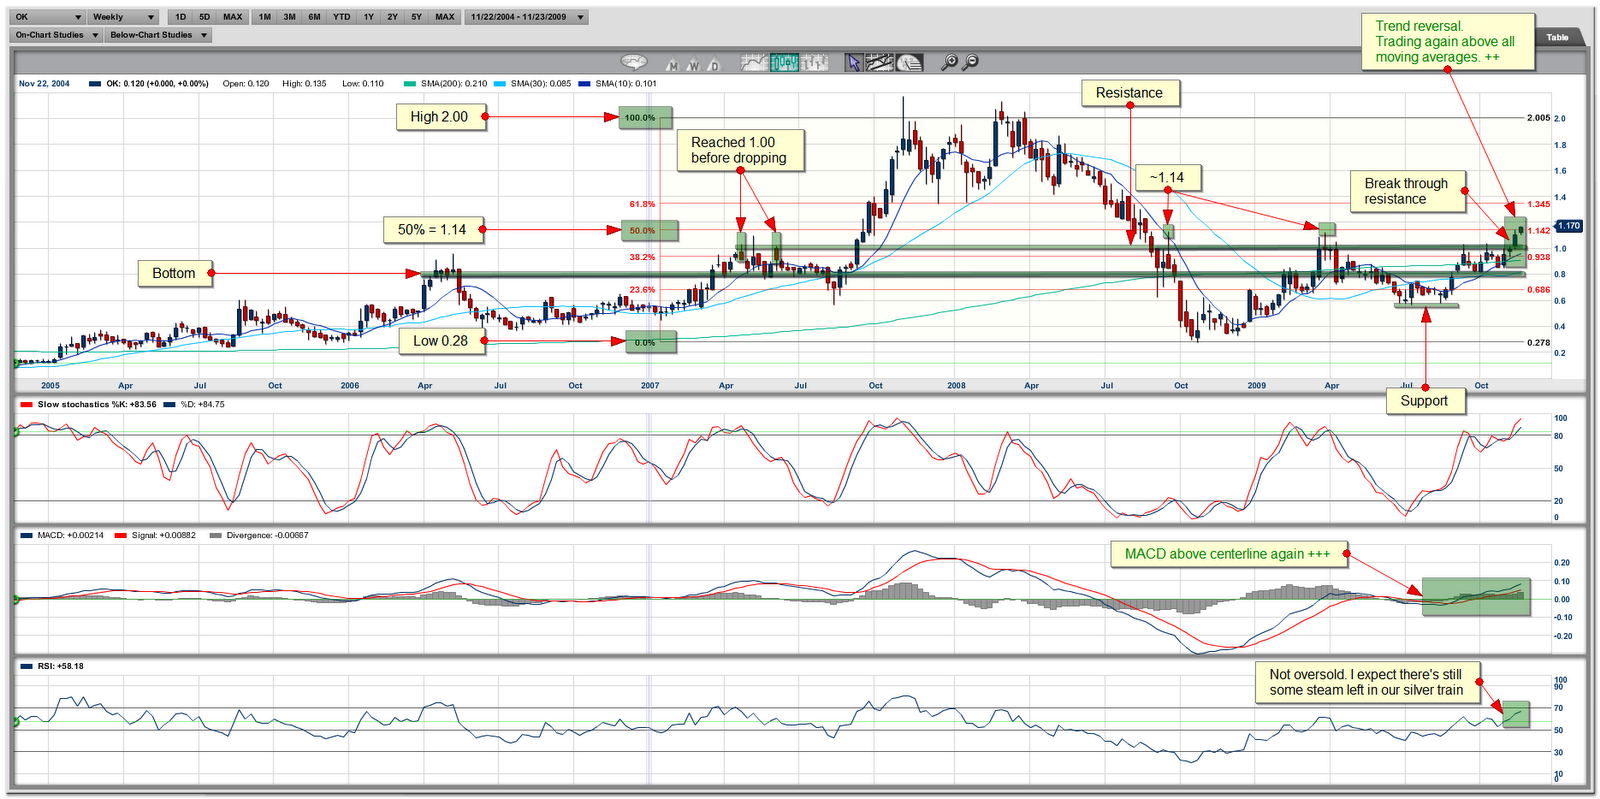Select the OHLC bar chart style icon
1600x799 pixels.
815,62
